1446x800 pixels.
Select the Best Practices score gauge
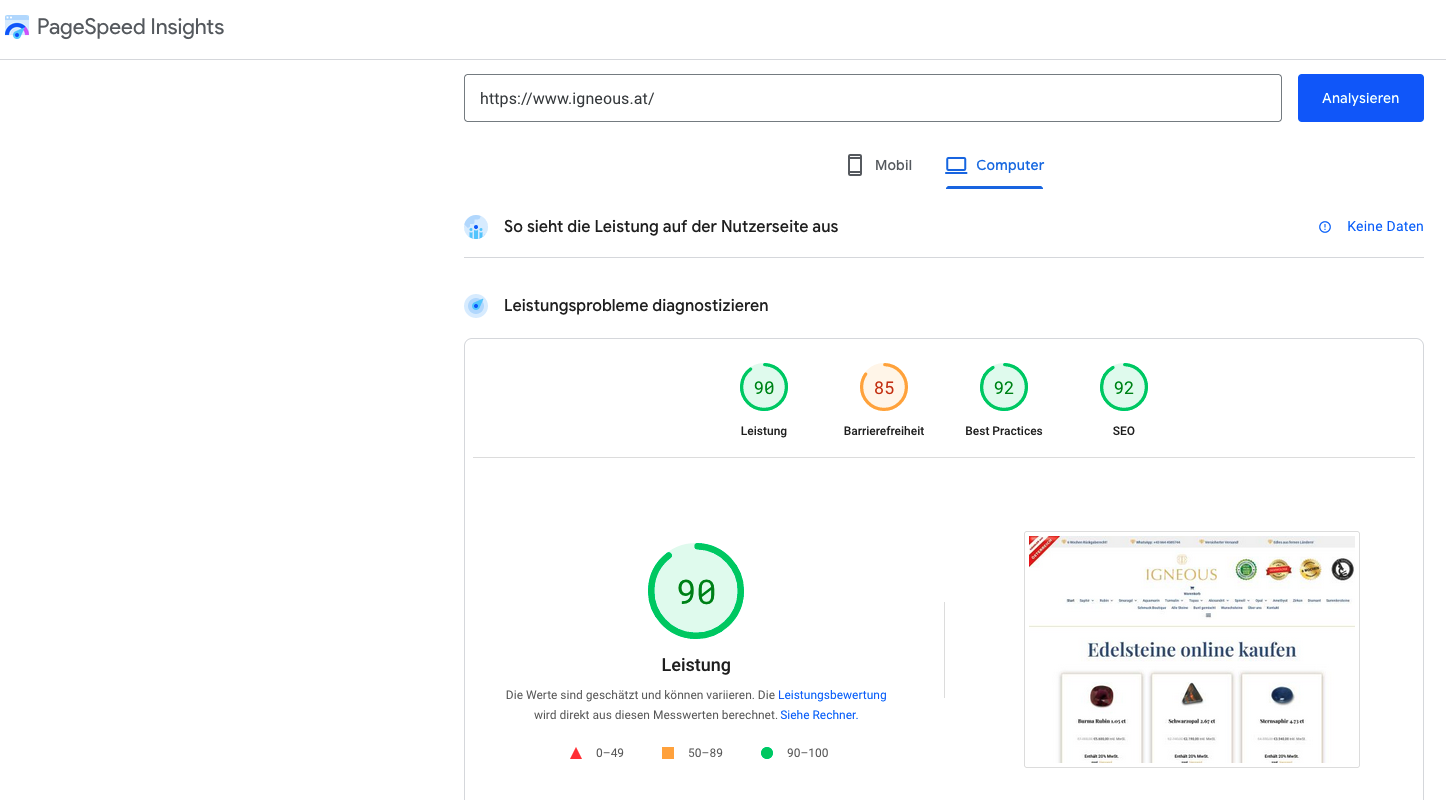[1004, 388]
